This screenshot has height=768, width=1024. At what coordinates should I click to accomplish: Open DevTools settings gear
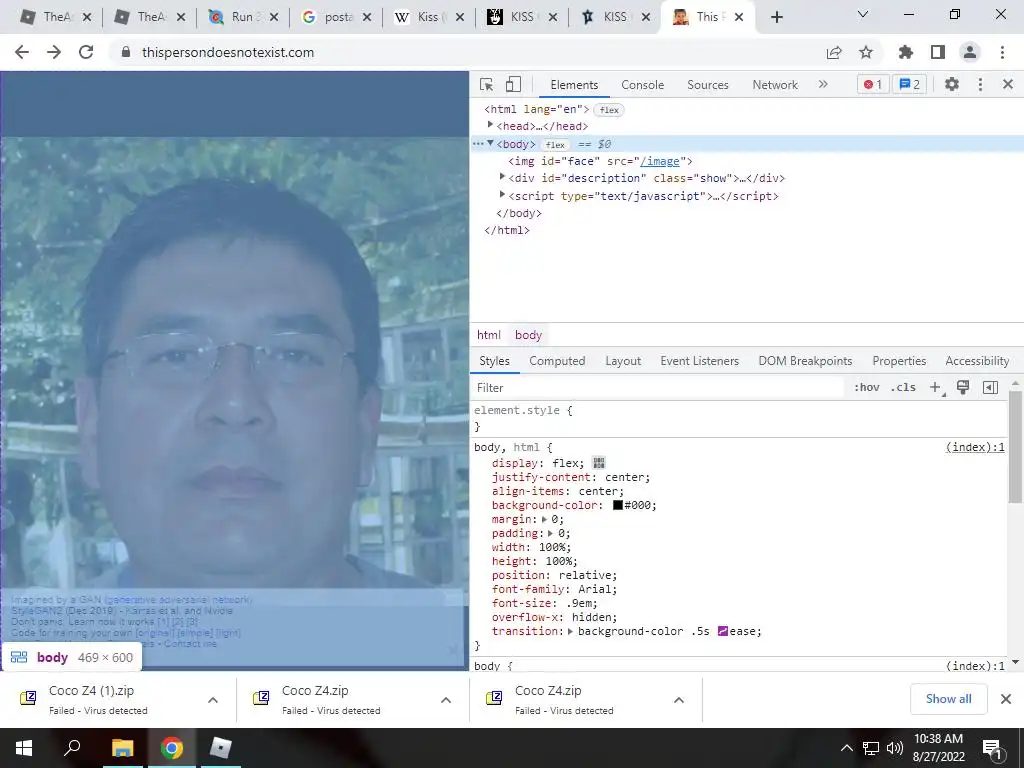pyautogui.click(x=952, y=84)
